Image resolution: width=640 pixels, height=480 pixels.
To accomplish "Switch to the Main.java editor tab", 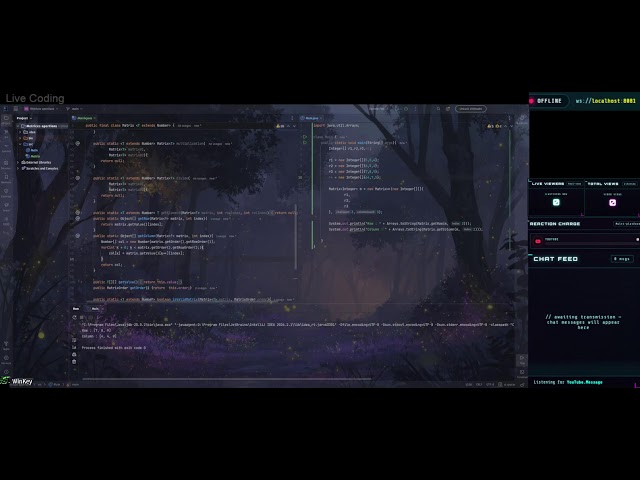I will tap(309, 118).
